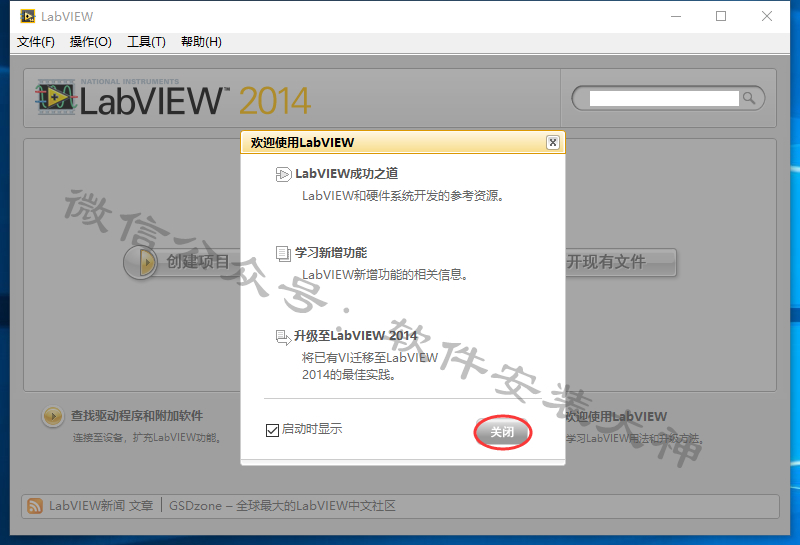Click '连接至设备，扩充LabVIEW功能。' description text
The height and width of the screenshot is (545, 800).
click(x=147, y=438)
